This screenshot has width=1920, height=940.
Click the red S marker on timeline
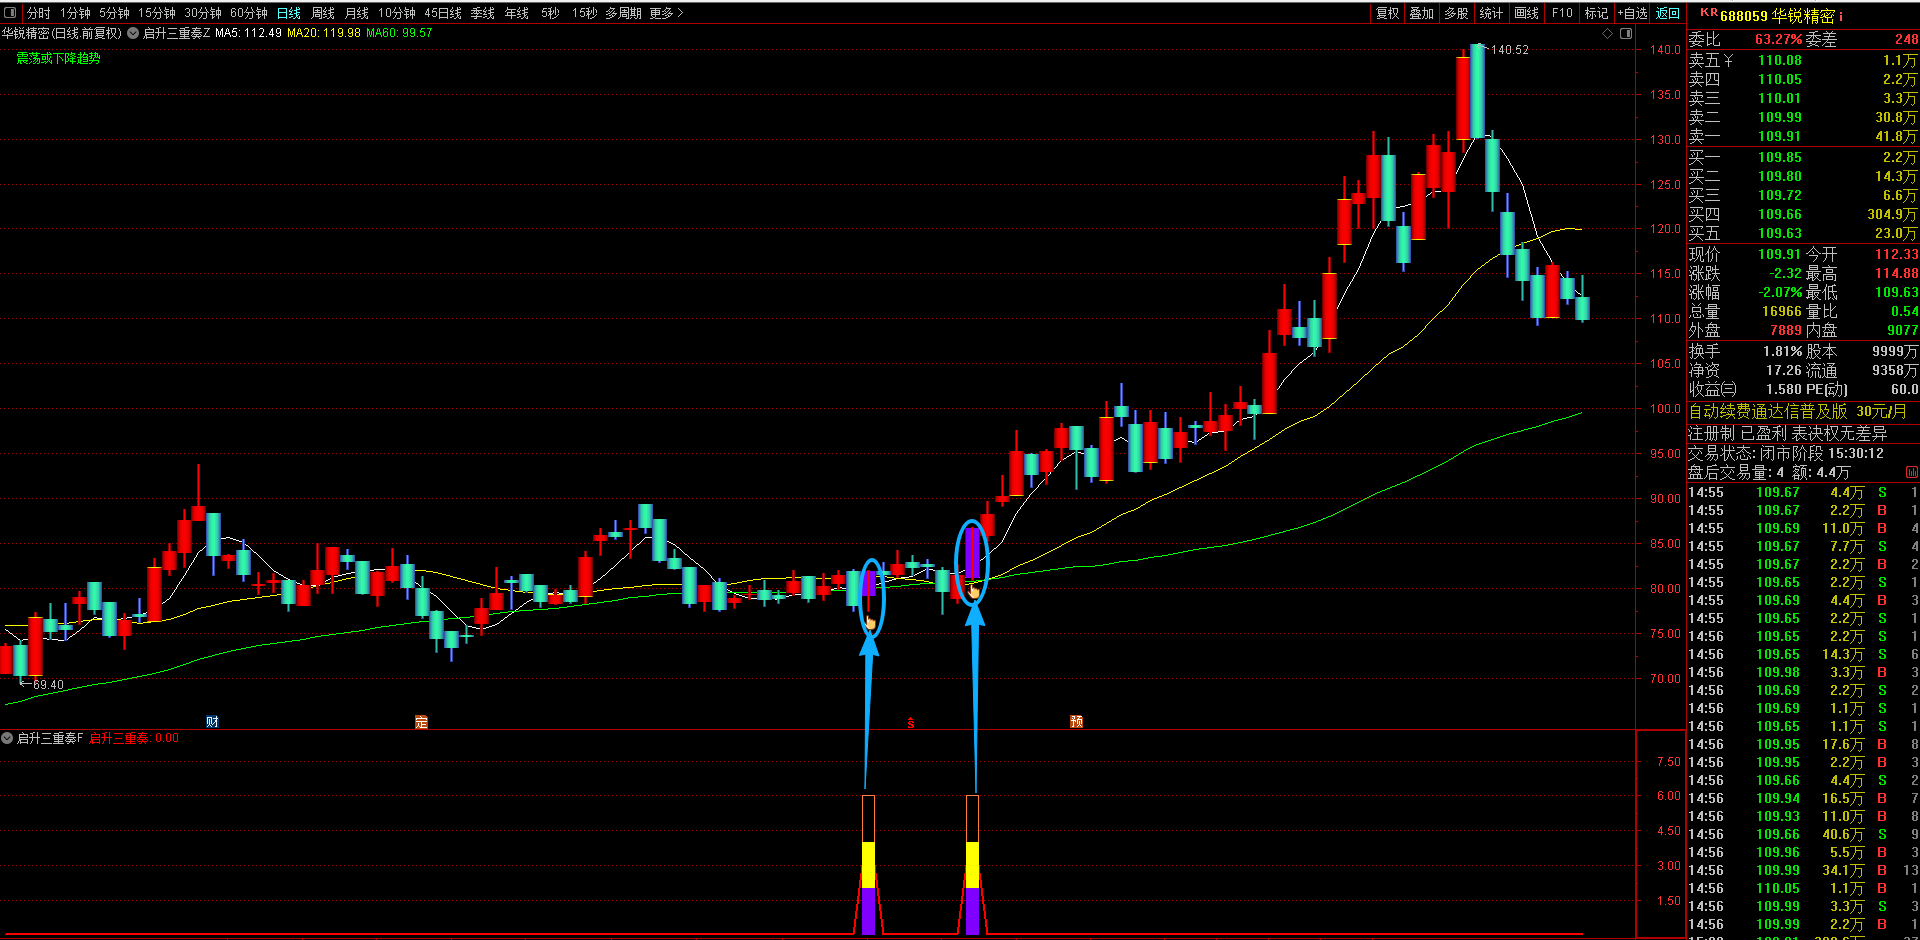(910, 722)
